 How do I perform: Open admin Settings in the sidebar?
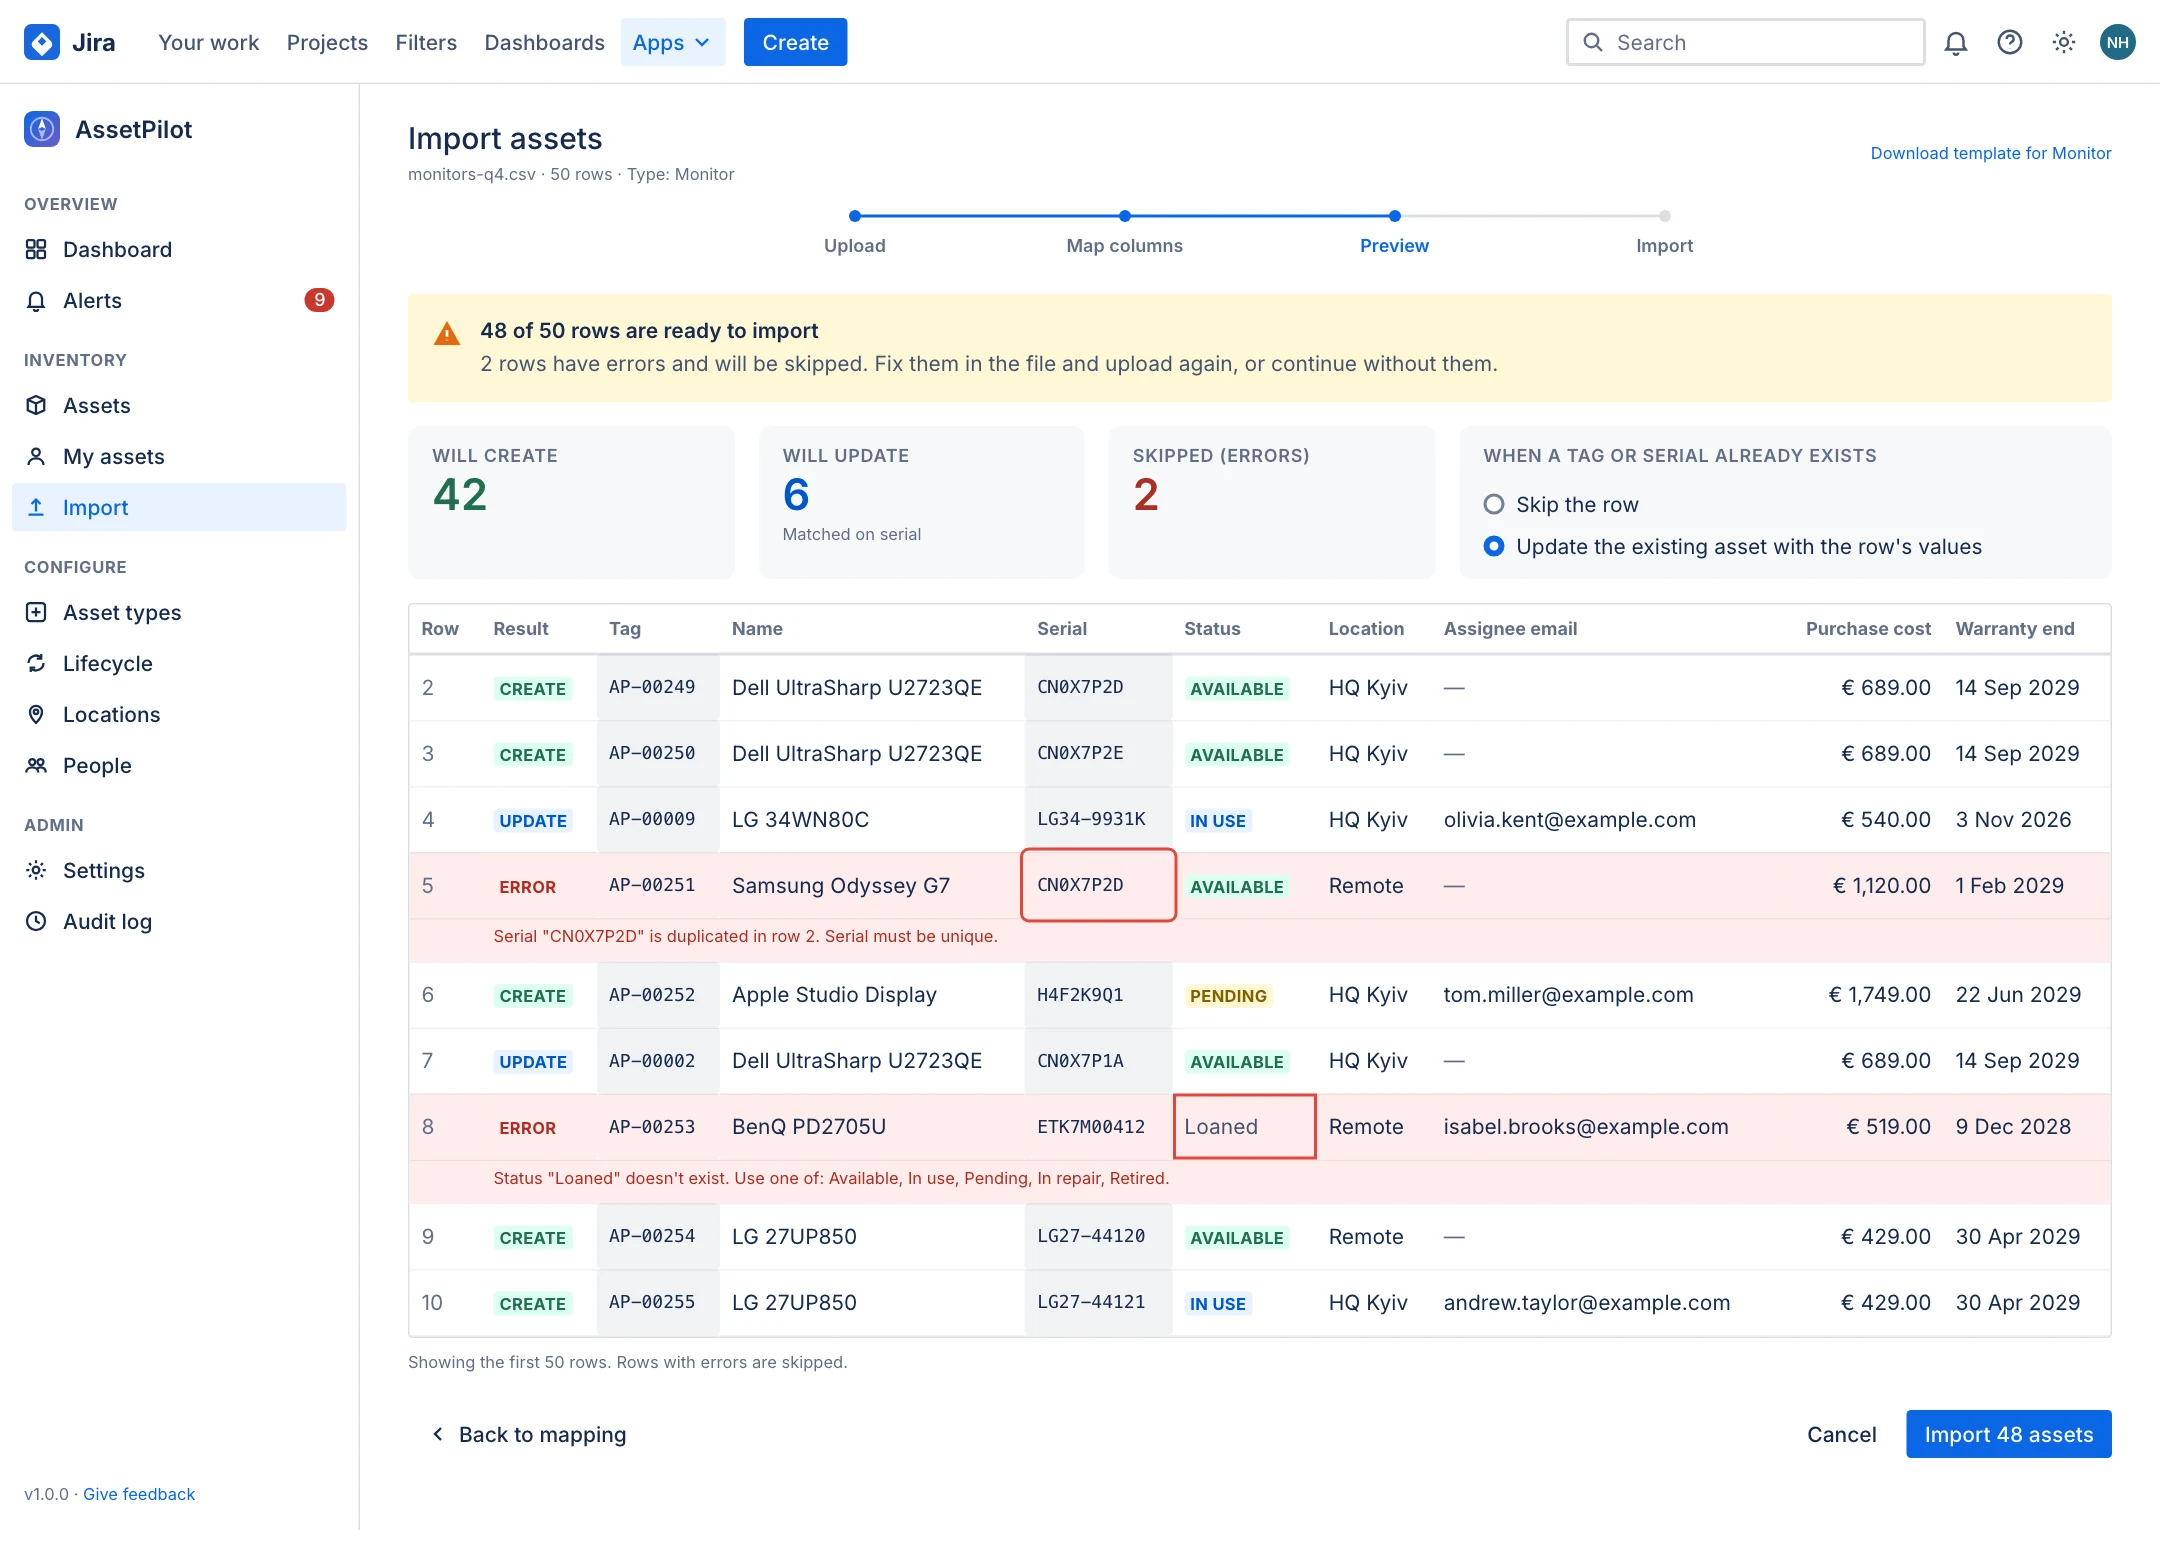[x=179, y=870]
